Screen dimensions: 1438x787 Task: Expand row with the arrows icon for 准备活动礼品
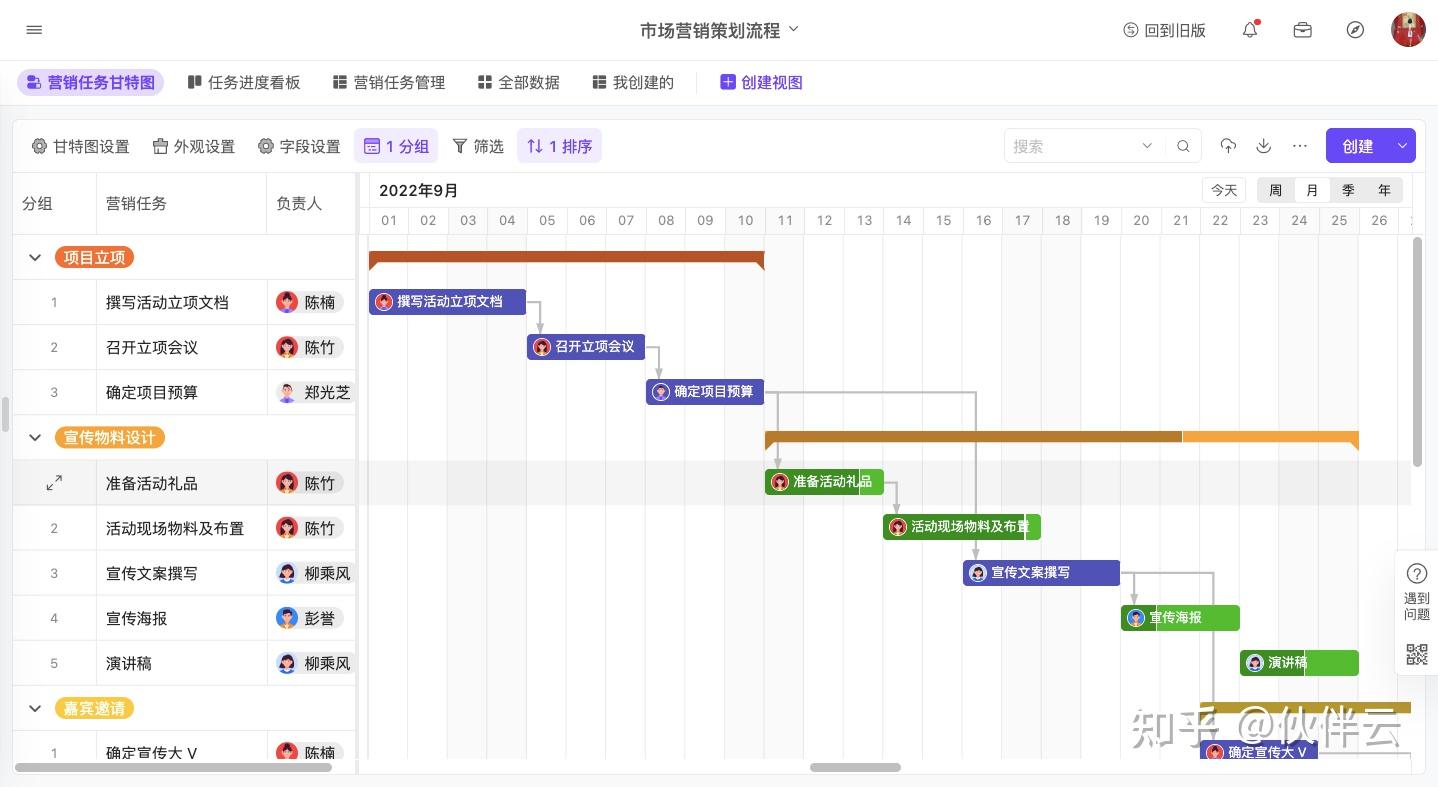54,483
